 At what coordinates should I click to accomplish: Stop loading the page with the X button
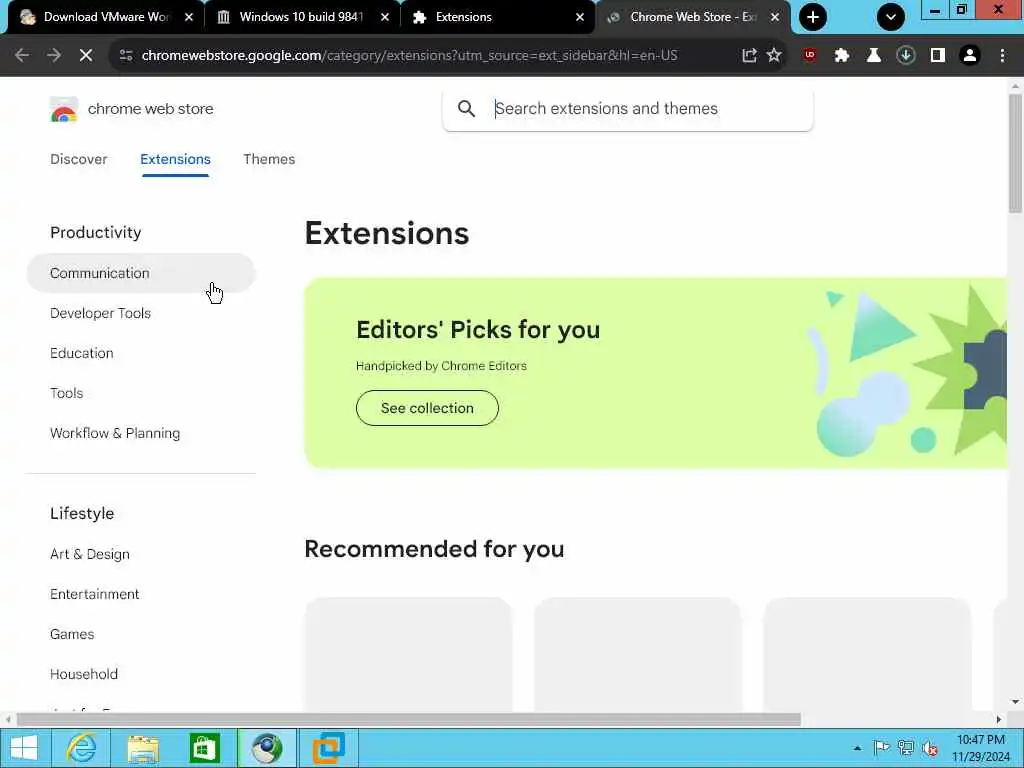[x=86, y=56]
